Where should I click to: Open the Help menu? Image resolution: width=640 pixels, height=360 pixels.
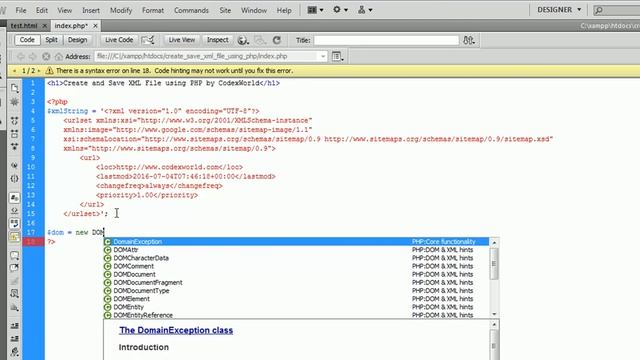[x=284, y=10]
